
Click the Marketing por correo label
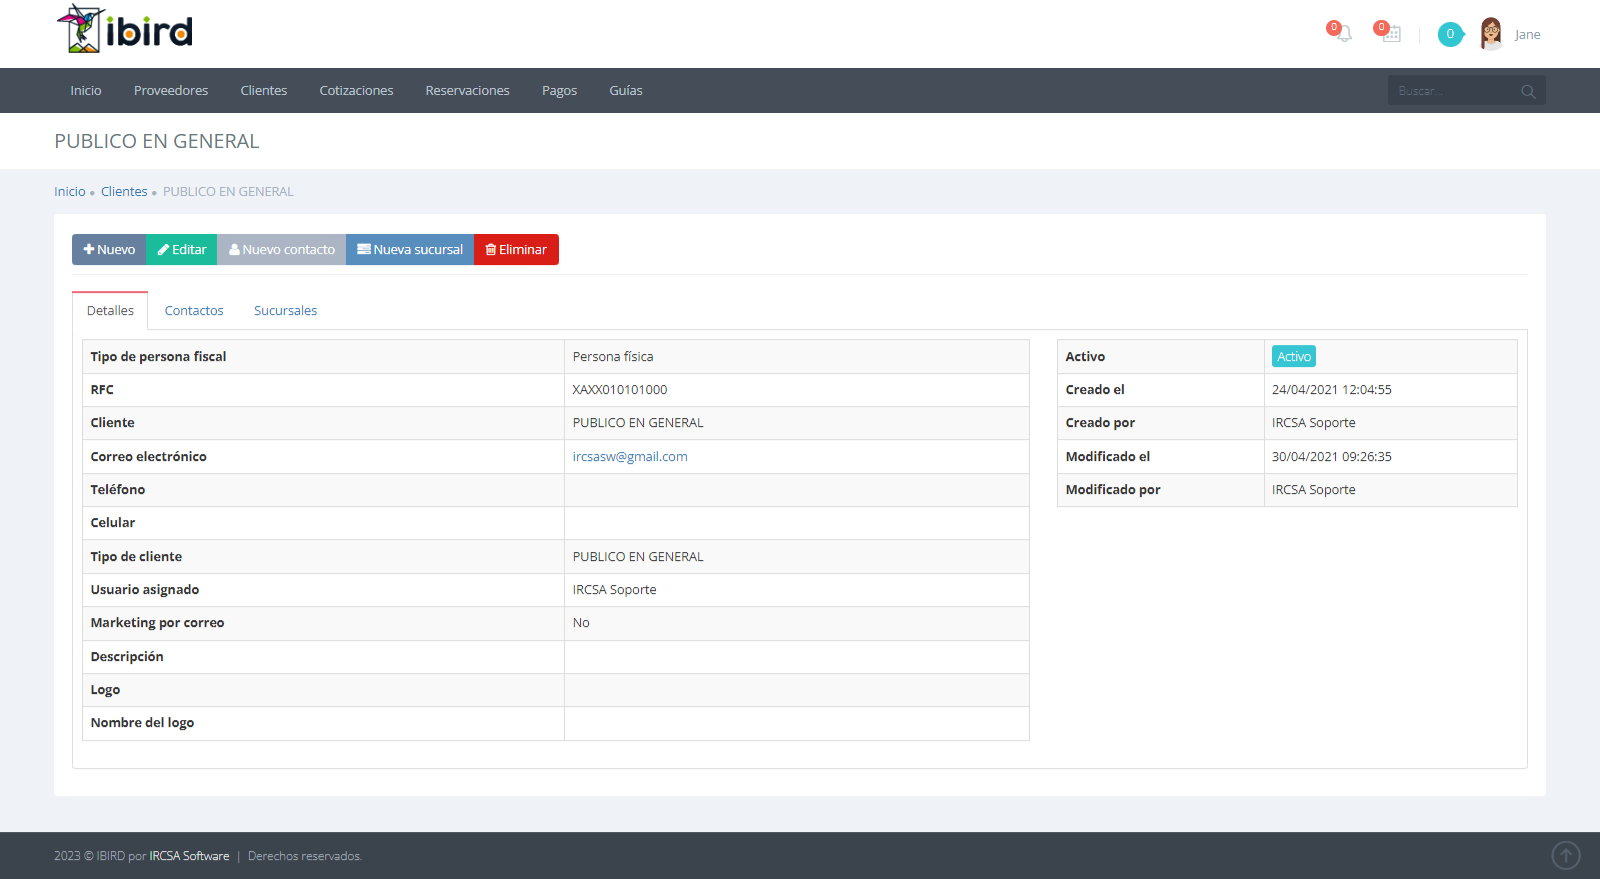point(157,622)
